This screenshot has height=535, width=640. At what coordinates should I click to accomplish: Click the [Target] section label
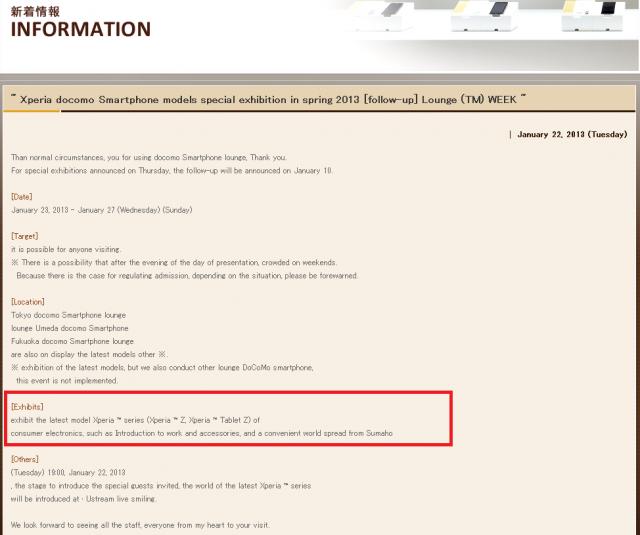click(x=25, y=236)
